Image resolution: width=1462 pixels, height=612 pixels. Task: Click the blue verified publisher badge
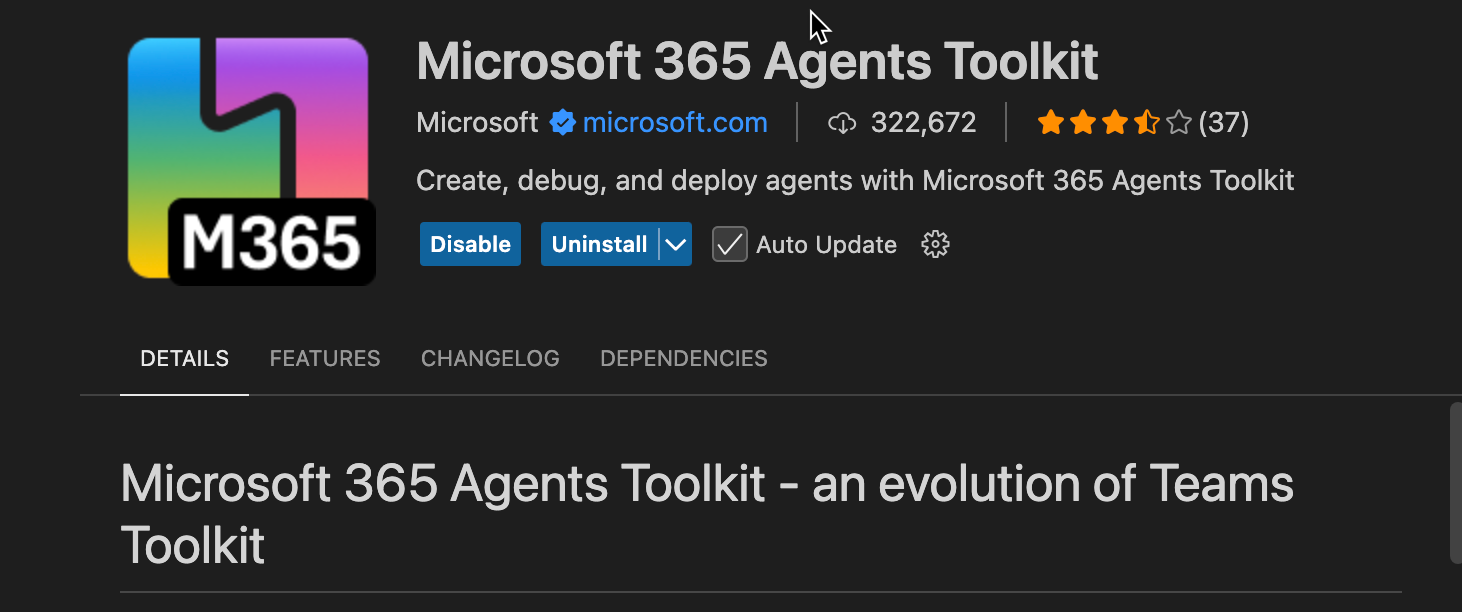click(562, 123)
